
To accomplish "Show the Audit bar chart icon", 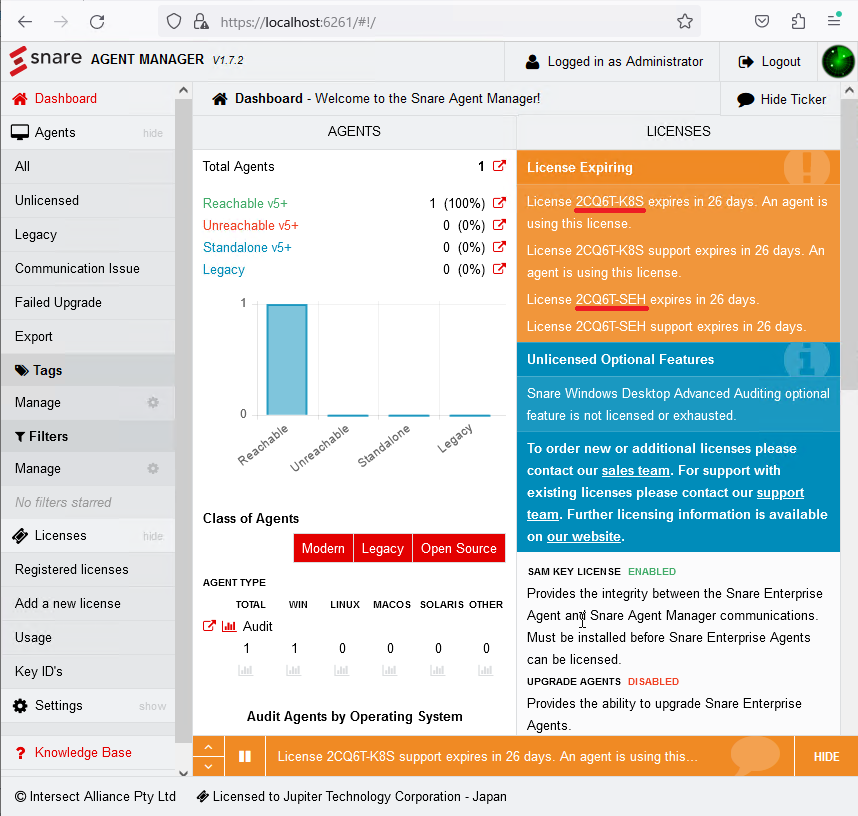I will click(229, 626).
